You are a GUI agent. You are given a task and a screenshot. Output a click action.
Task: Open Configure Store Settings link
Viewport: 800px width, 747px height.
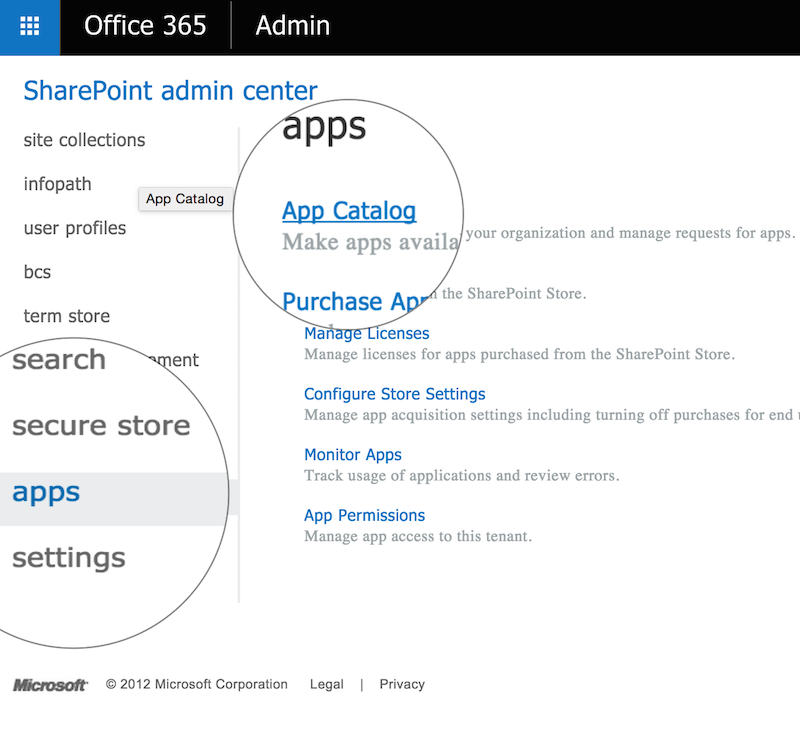tap(395, 394)
